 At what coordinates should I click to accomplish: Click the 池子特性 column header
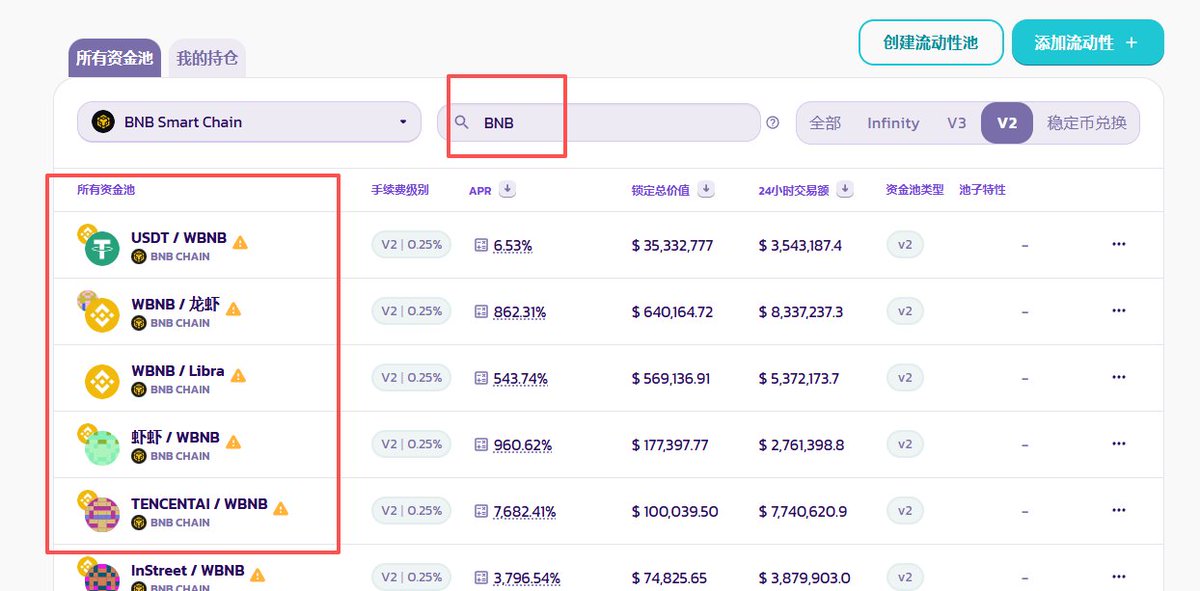point(982,189)
